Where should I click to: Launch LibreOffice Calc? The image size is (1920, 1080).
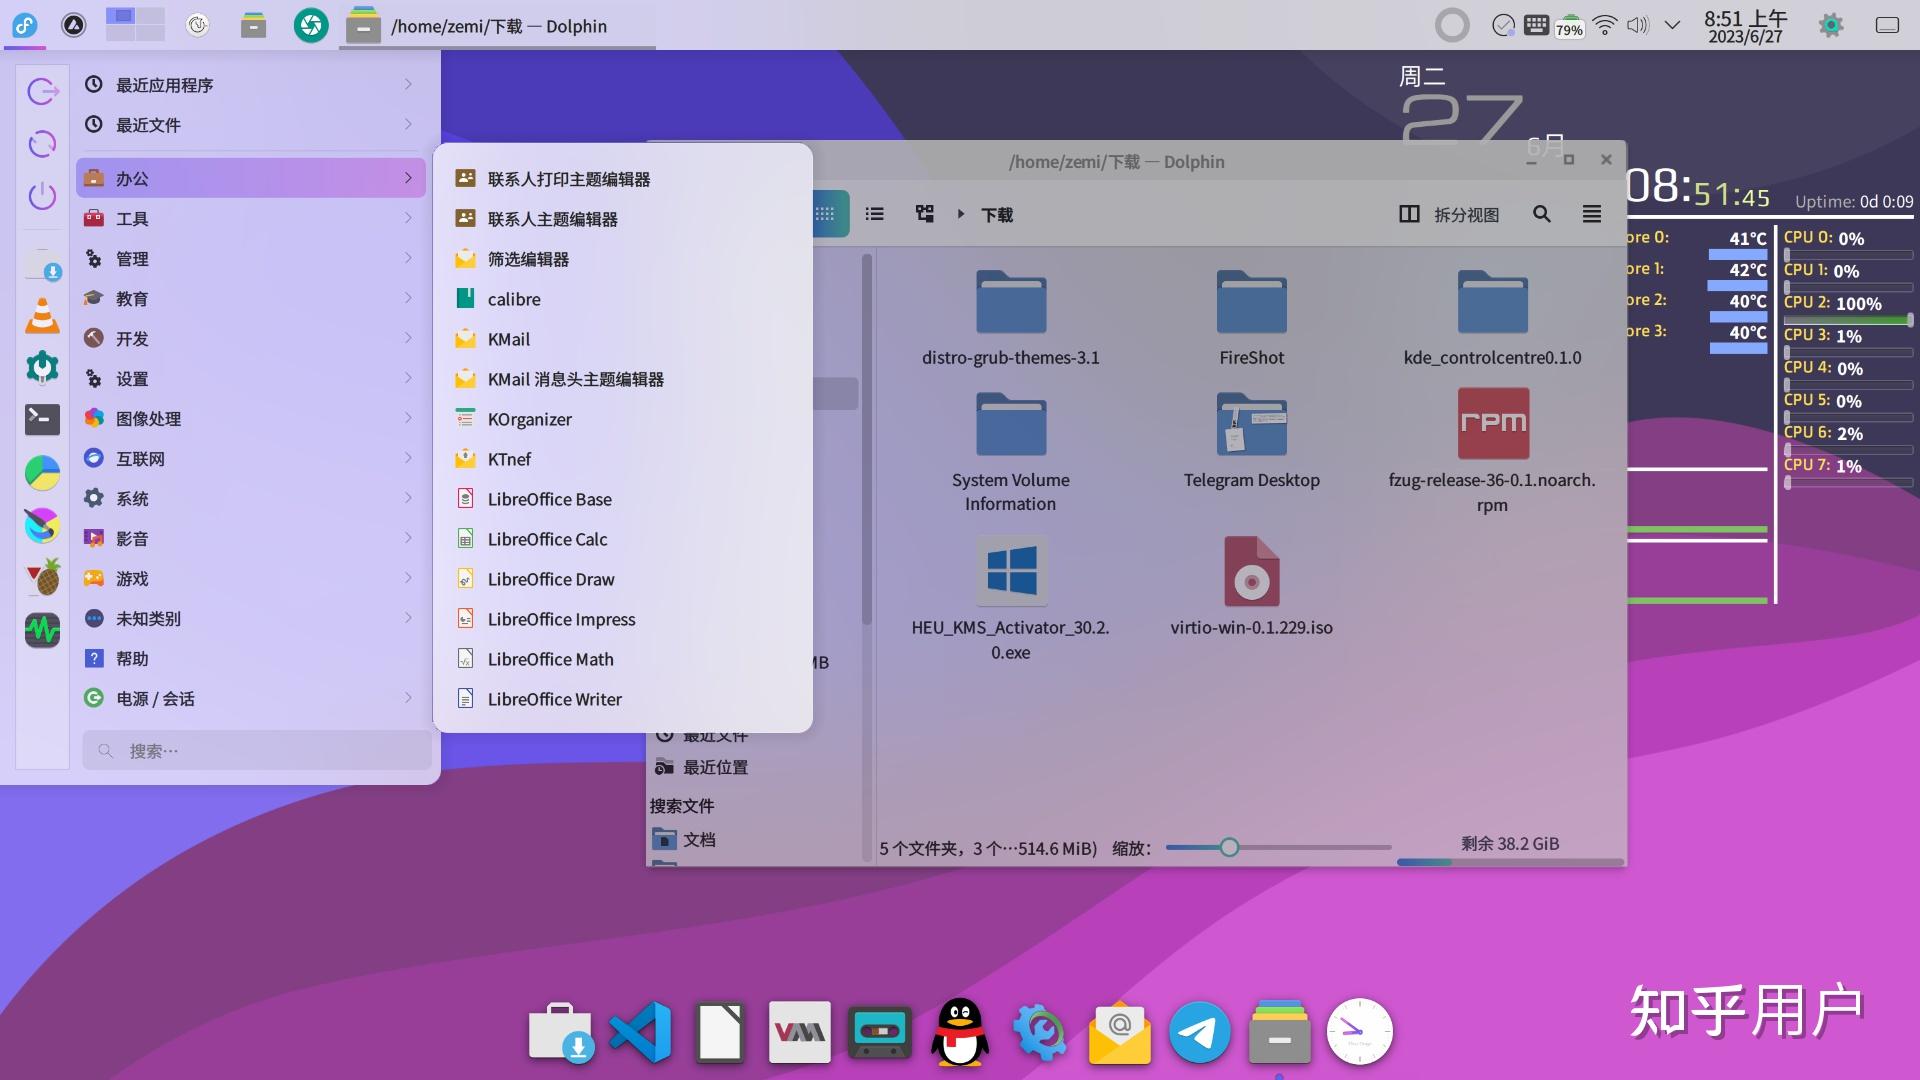coord(622,539)
